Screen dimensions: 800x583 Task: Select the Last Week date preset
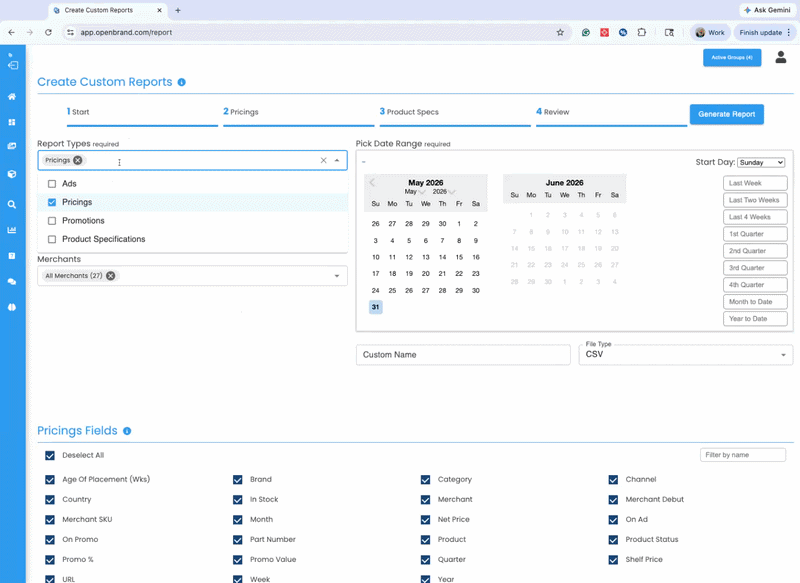(755, 183)
